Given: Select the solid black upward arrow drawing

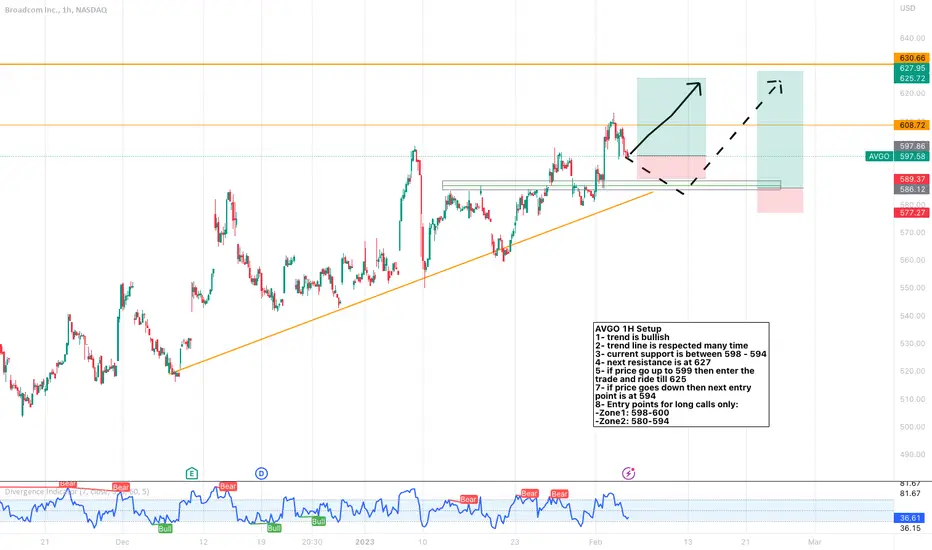Looking at the screenshot, I should pyautogui.click(x=670, y=116).
